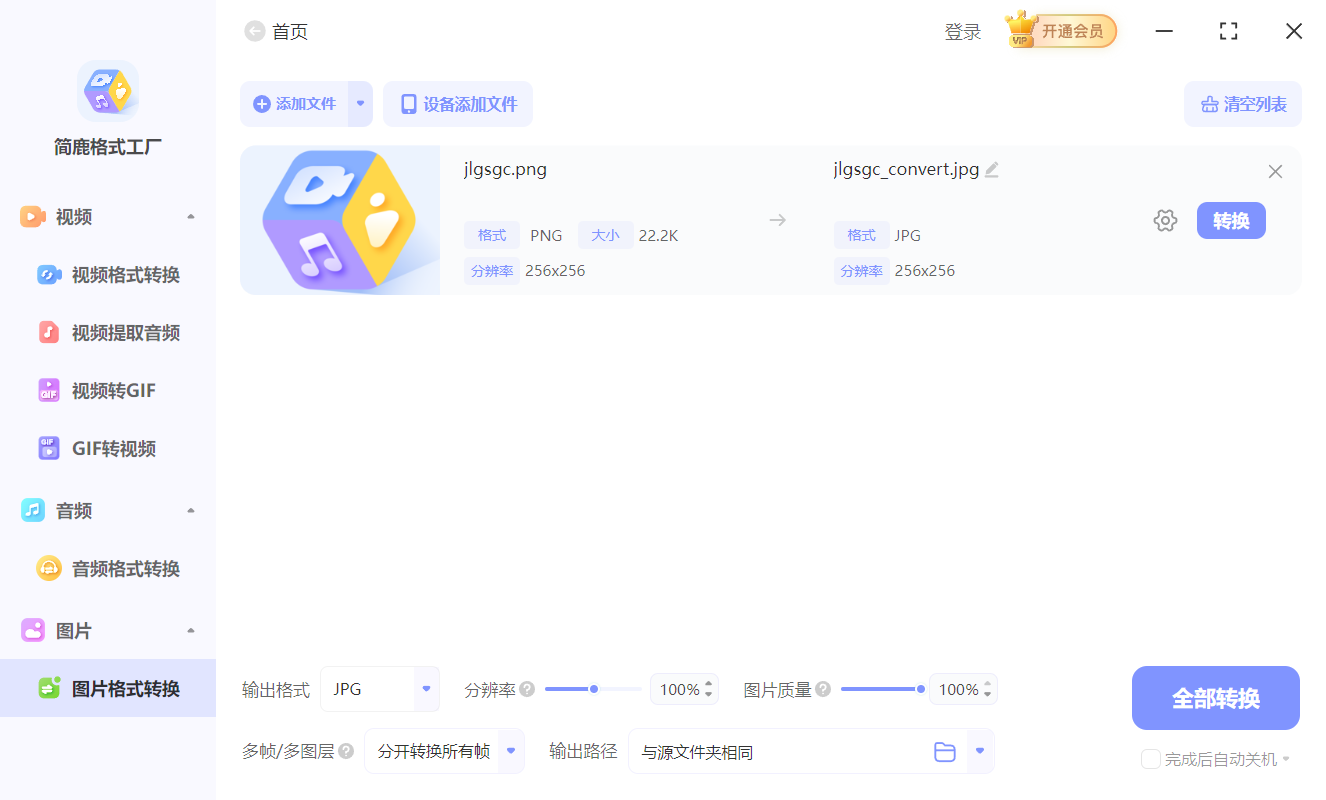Open conversion settings via the gear icon

[x=1165, y=220]
